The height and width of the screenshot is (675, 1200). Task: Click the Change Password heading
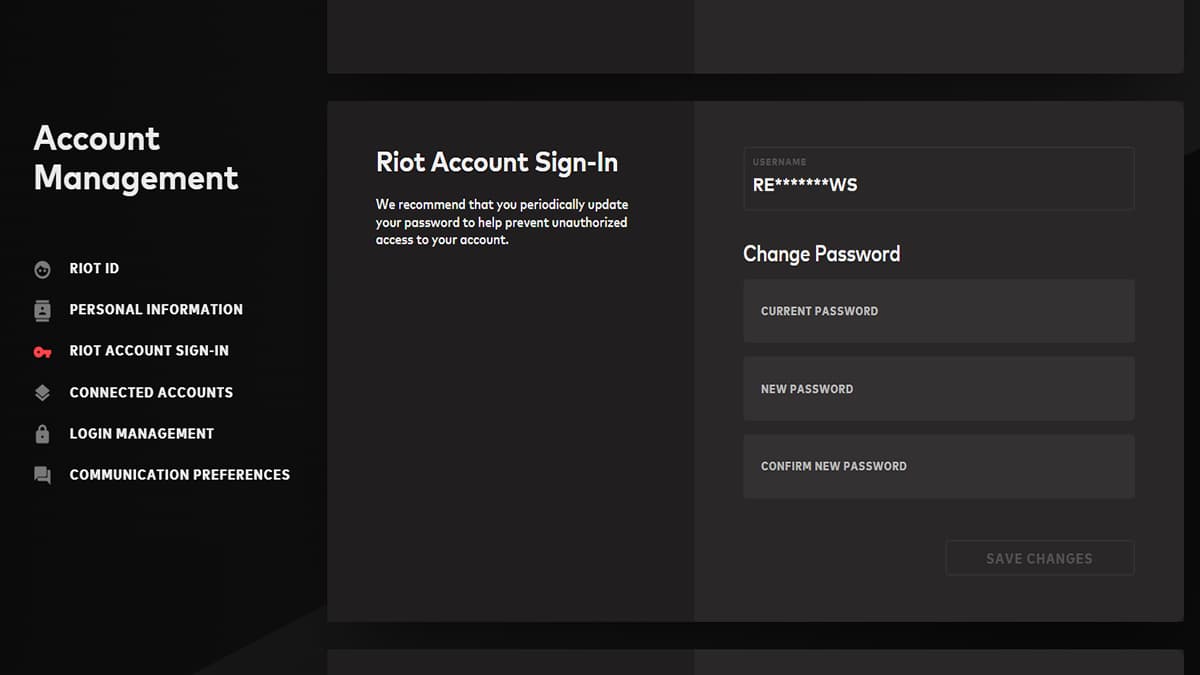[822, 254]
